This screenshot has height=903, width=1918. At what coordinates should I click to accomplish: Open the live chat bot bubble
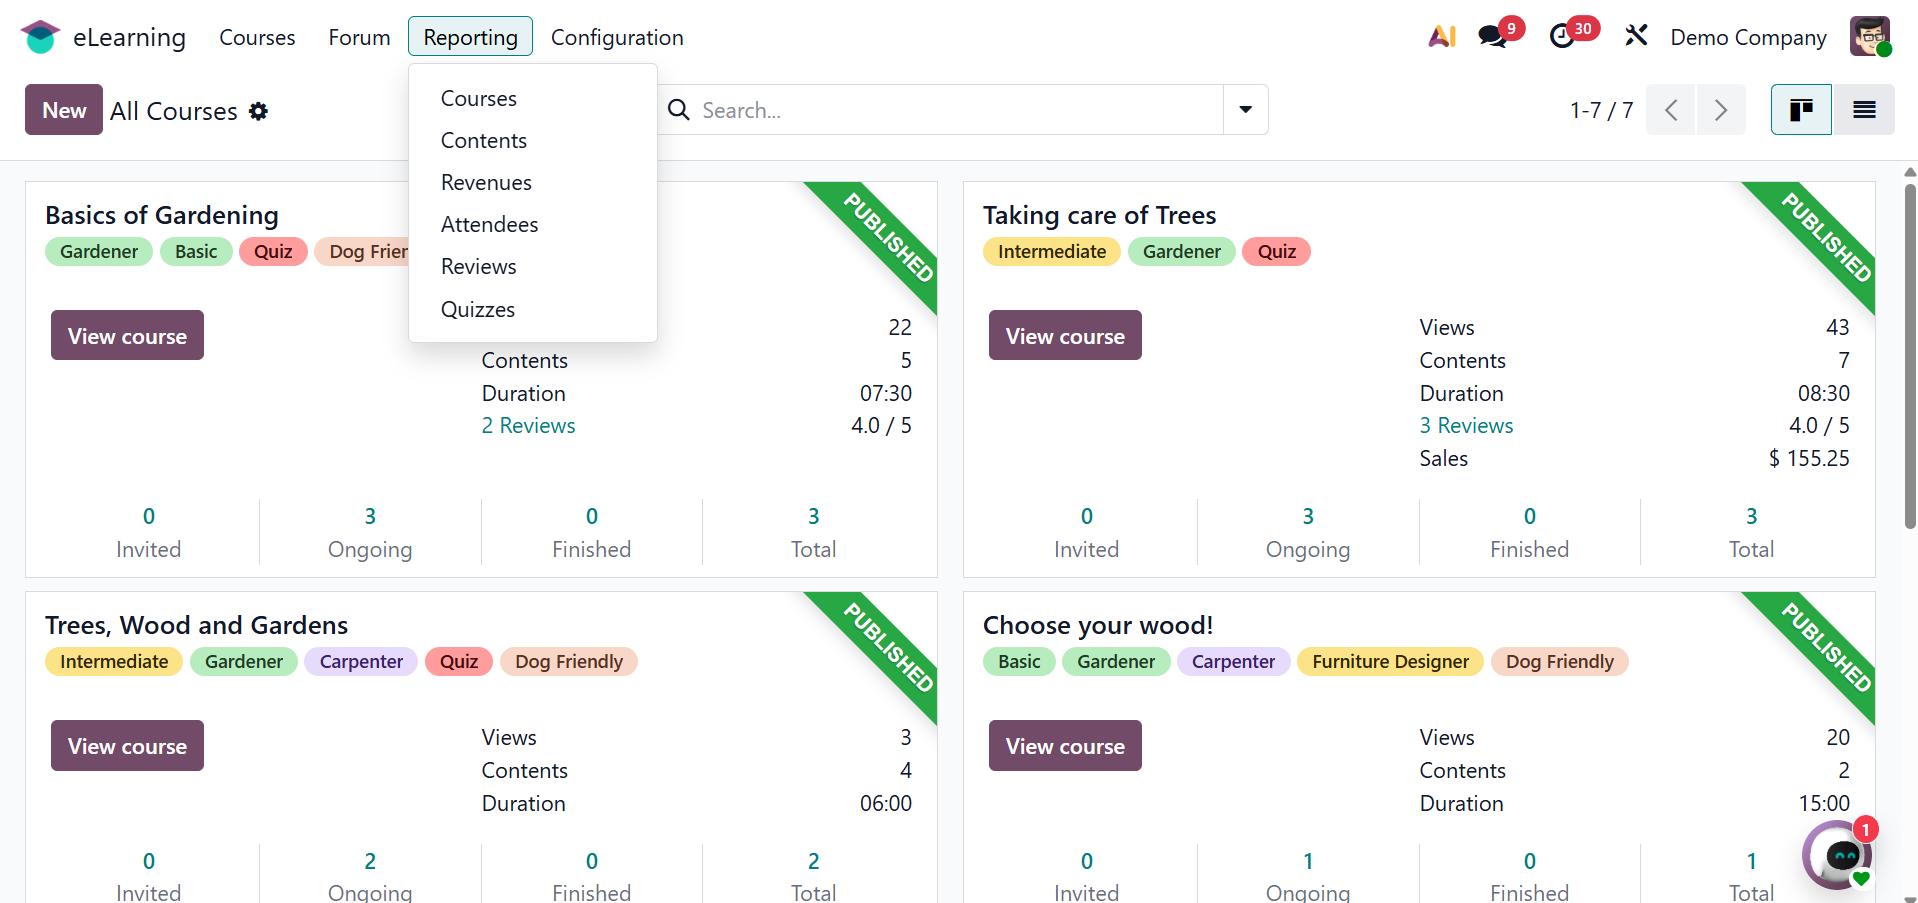pyautogui.click(x=1838, y=855)
